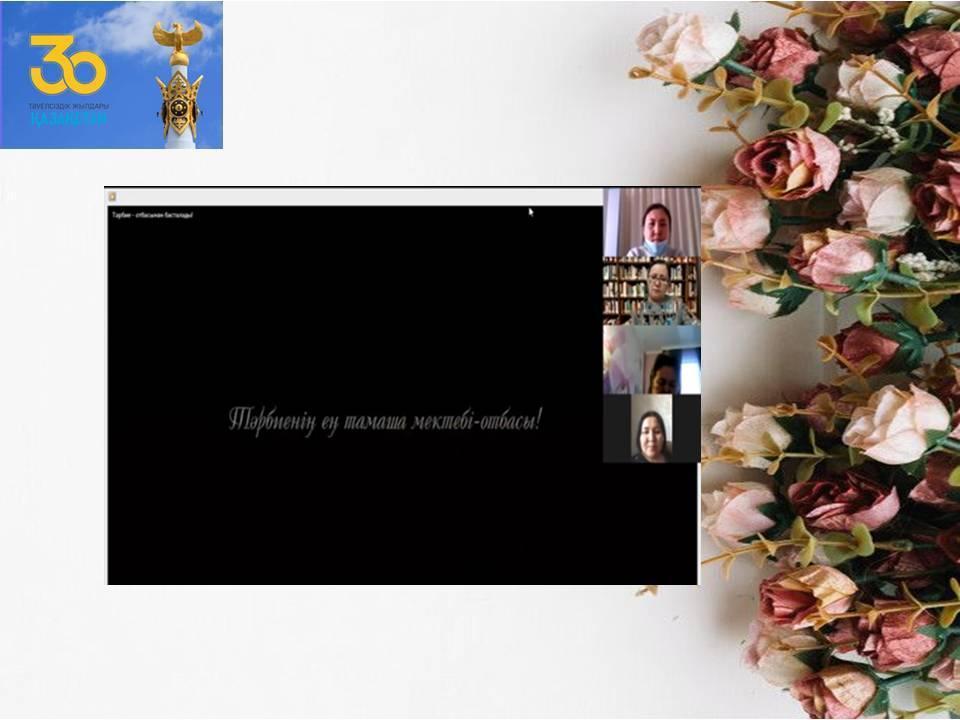
Task: Select the participant video with bookshelf background
Action: coord(651,291)
